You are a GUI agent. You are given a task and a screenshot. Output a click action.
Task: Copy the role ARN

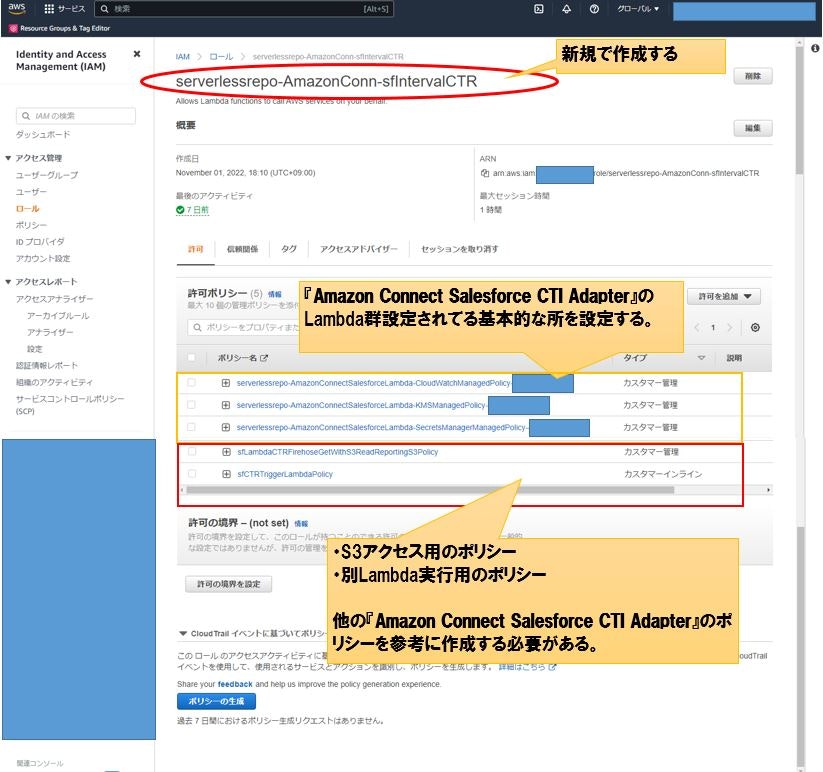484,173
